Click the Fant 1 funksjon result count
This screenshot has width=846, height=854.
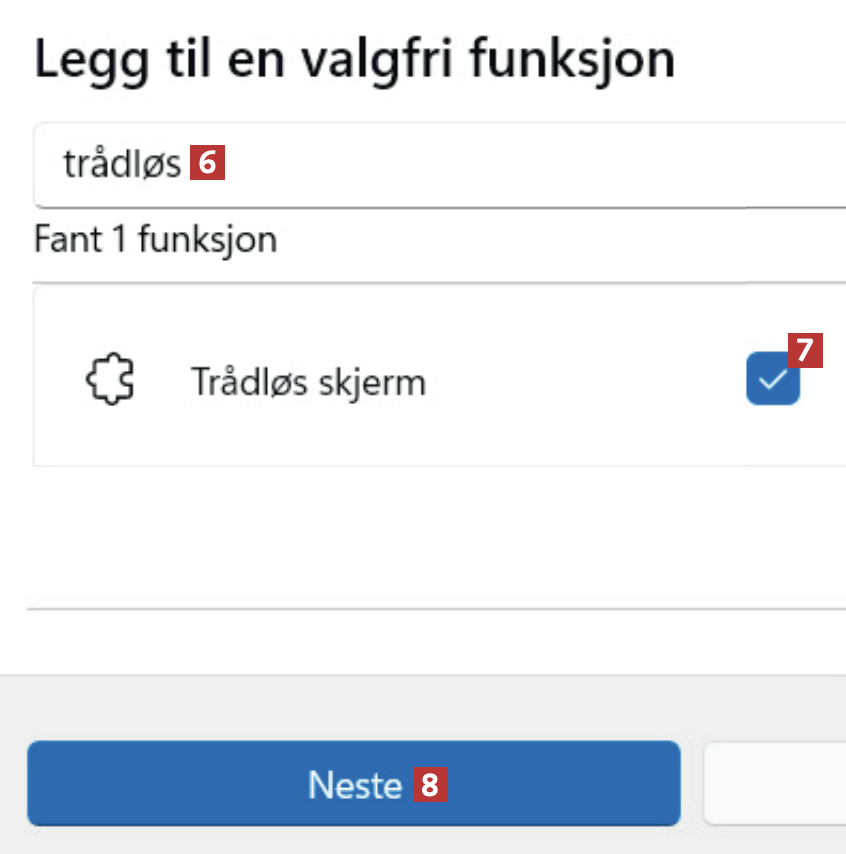pyautogui.click(x=155, y=239)
